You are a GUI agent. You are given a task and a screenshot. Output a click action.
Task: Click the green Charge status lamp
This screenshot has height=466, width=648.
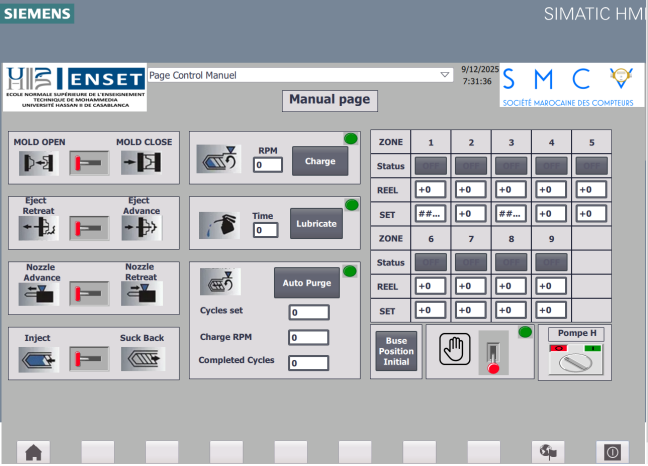351,139
